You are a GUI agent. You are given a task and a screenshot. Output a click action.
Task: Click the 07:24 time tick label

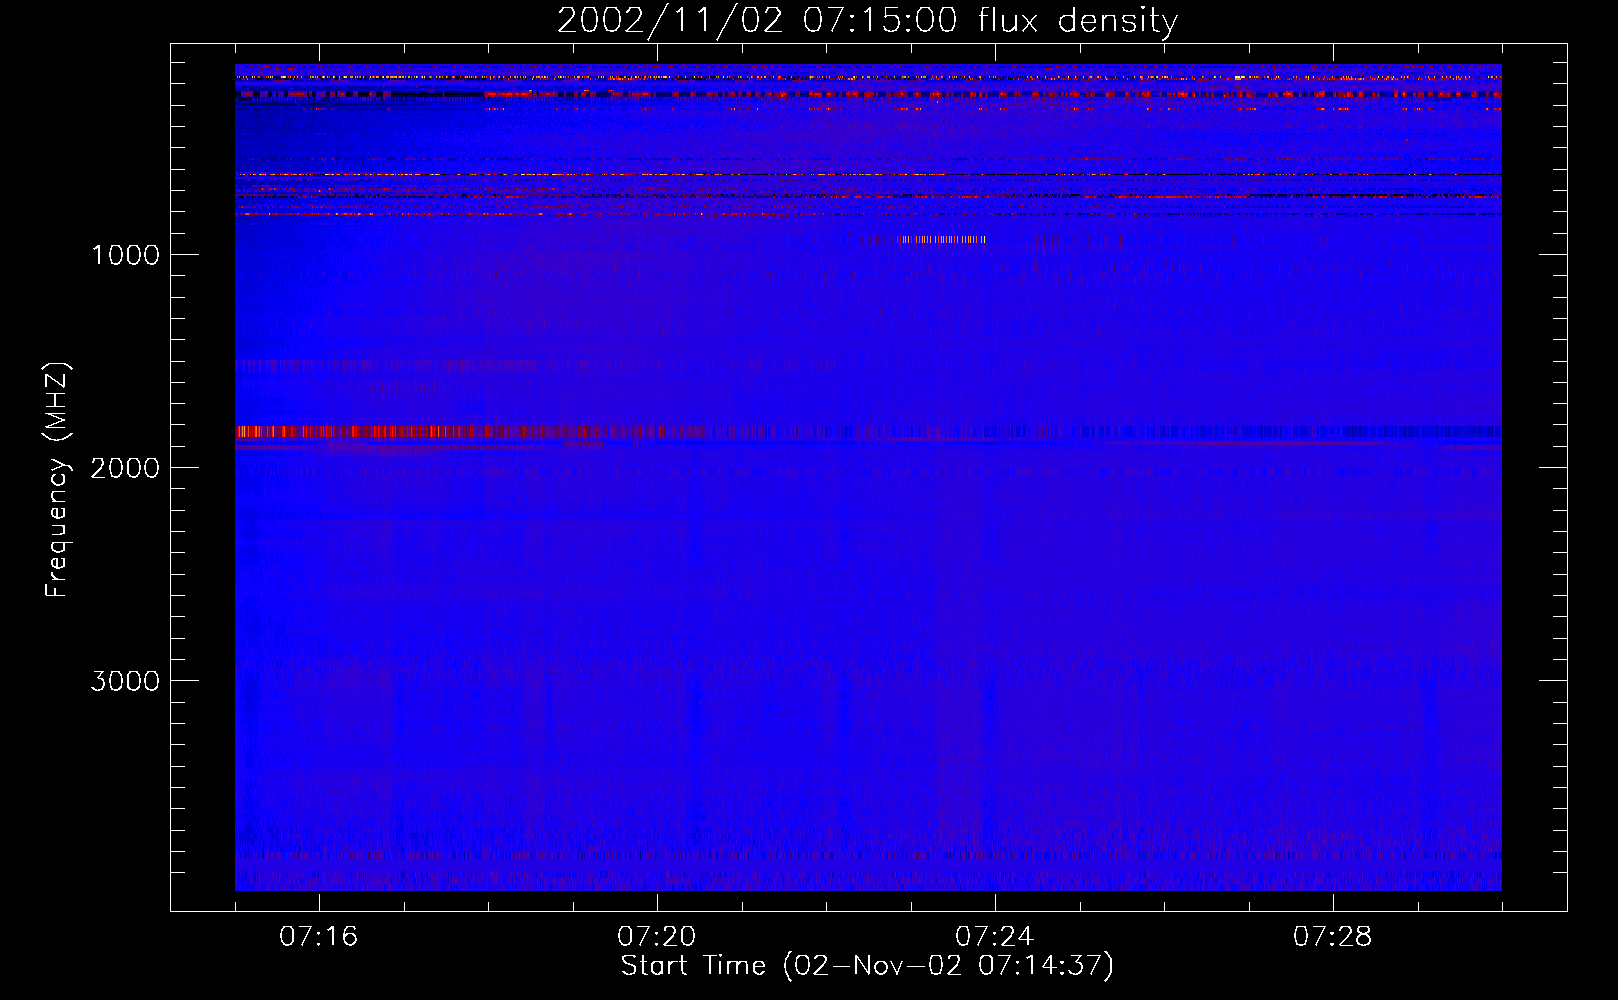(x=994, y=936)
